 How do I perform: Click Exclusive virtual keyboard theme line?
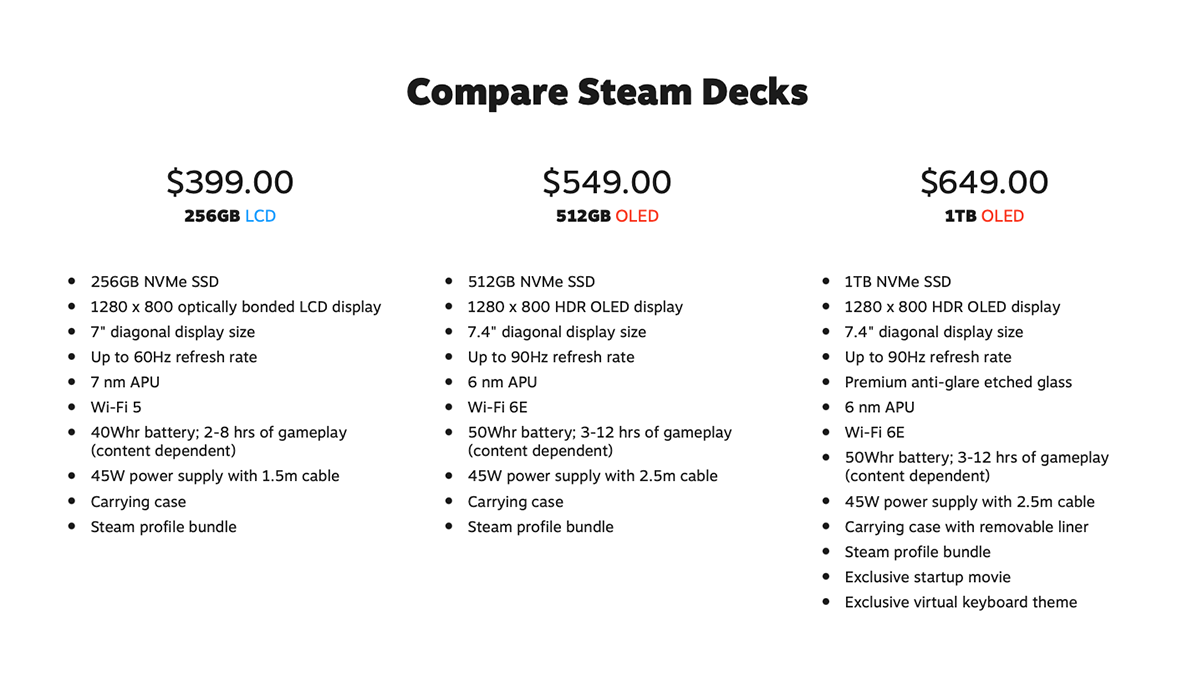point(961,602)
